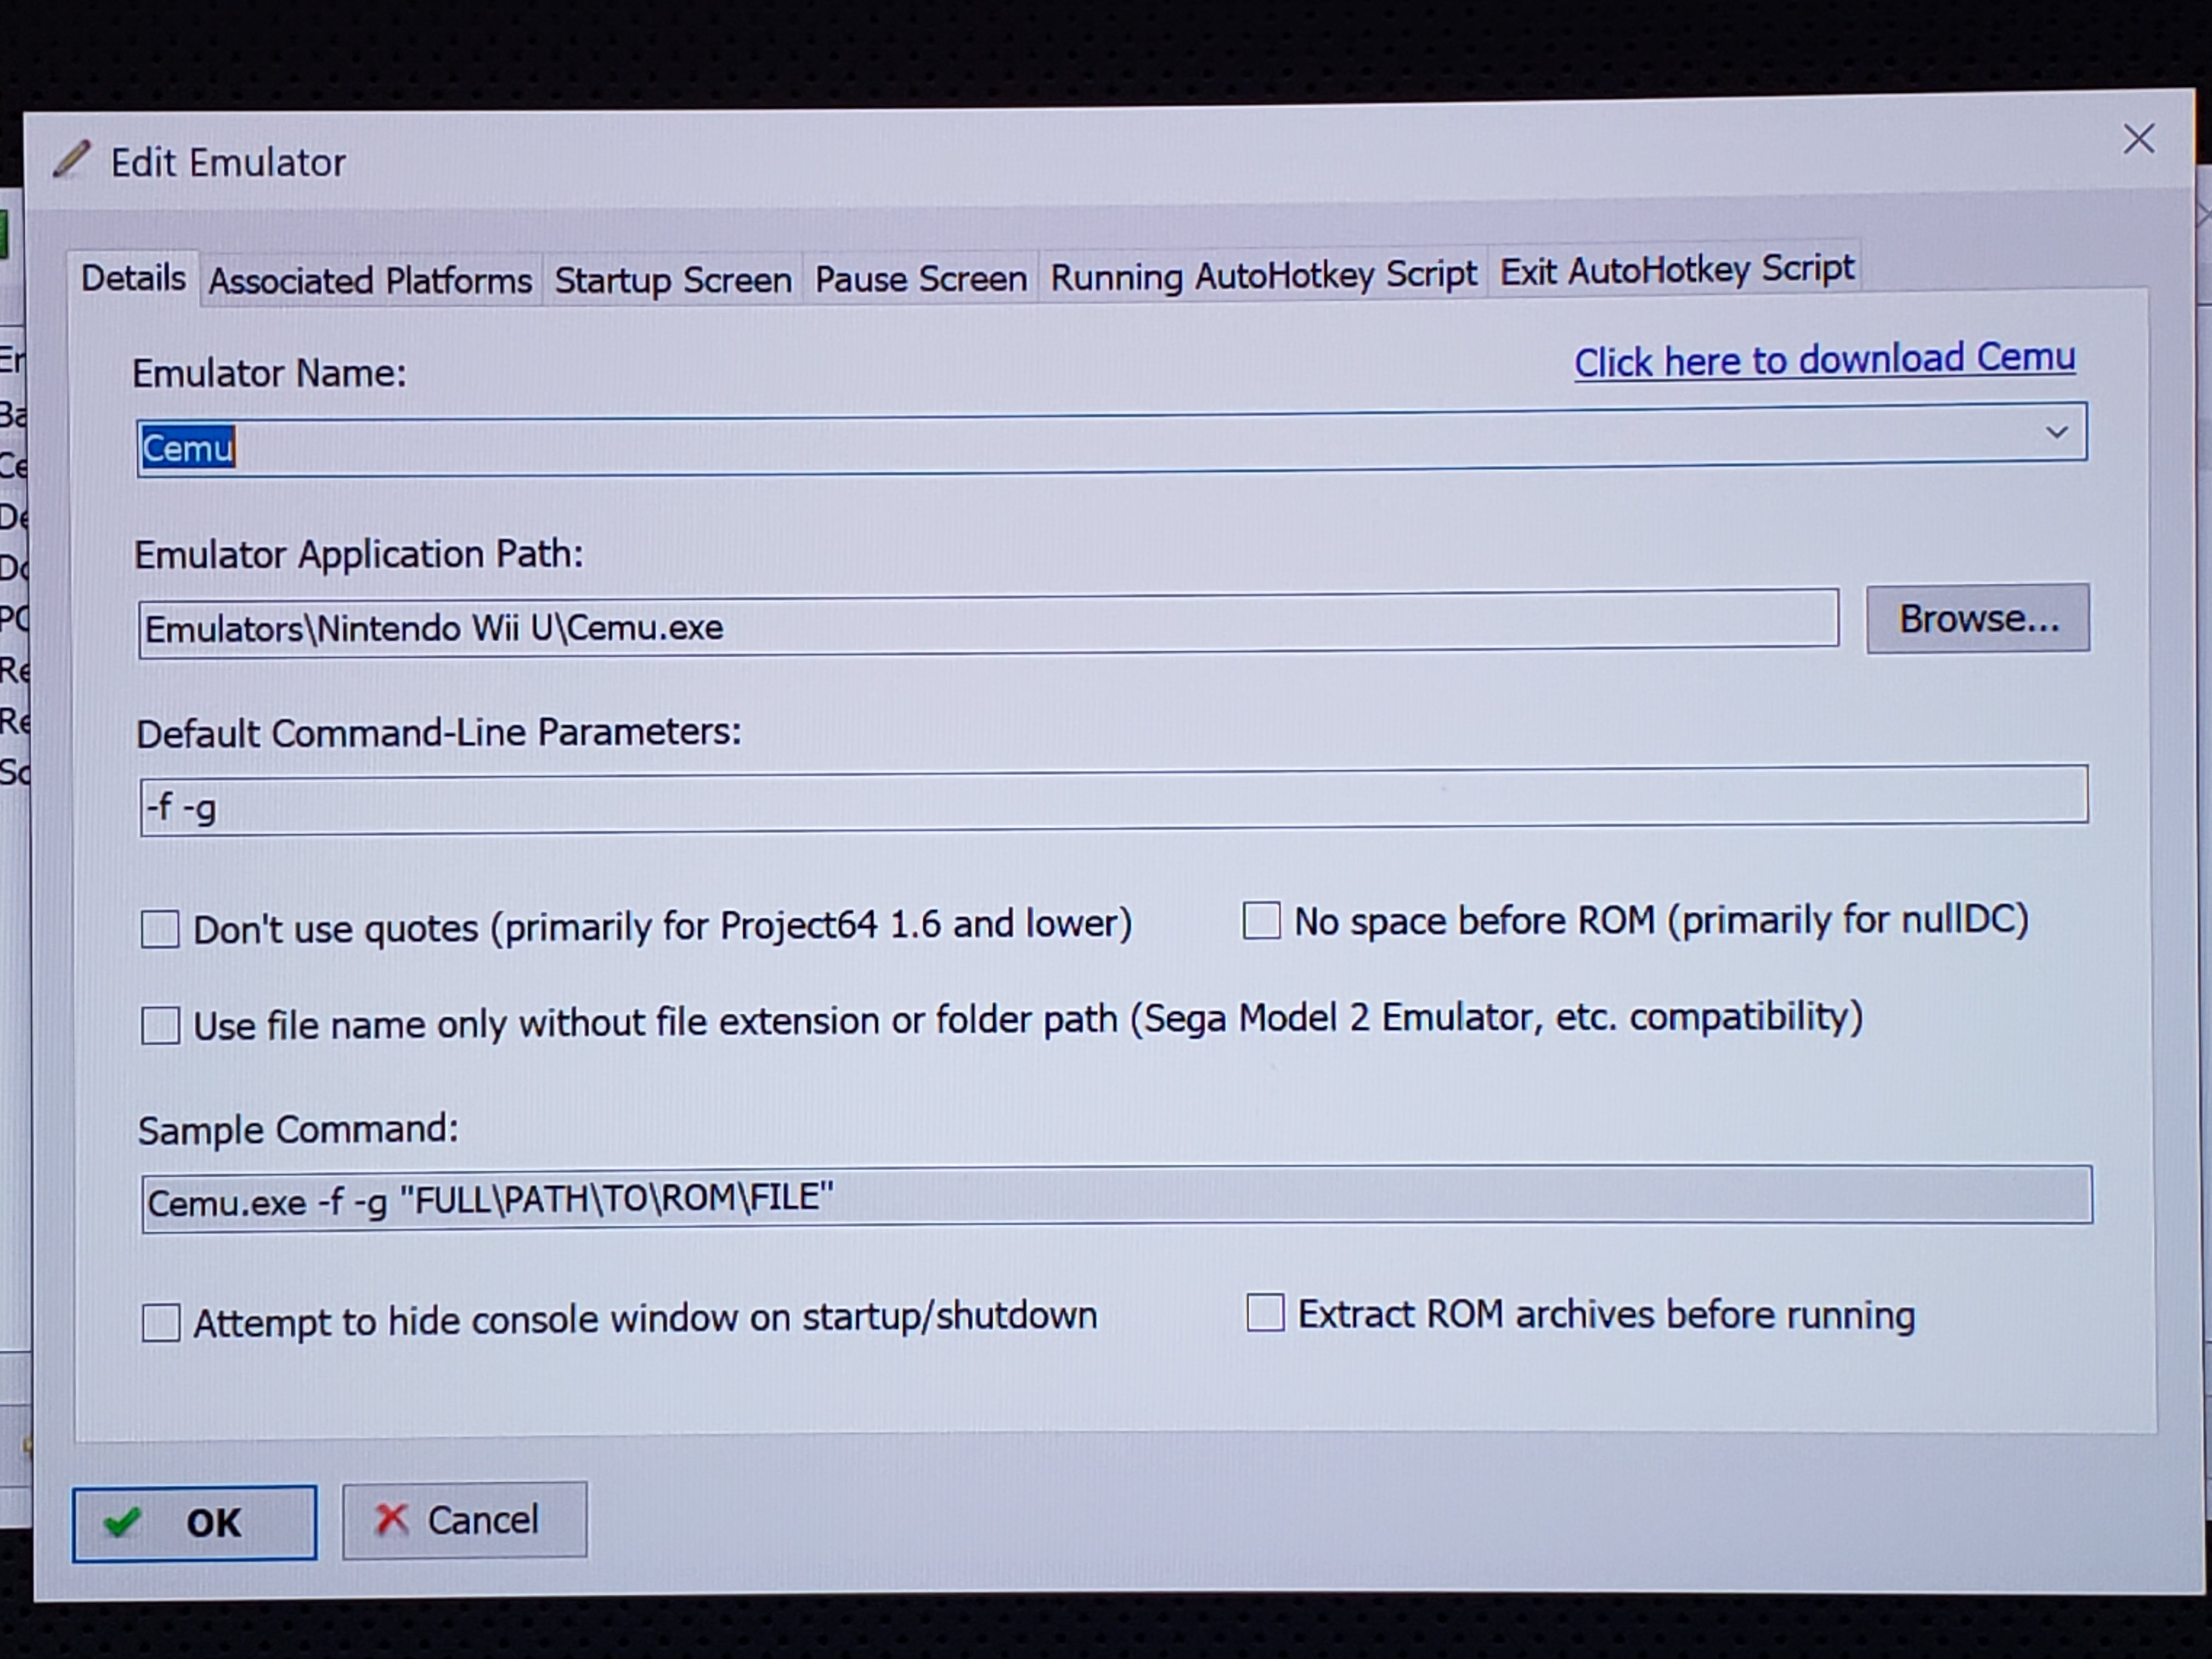Viewport: 2212px width, 1659px height.
Task: Open the Pause Screen tab
Action: [x=921, y=278]
